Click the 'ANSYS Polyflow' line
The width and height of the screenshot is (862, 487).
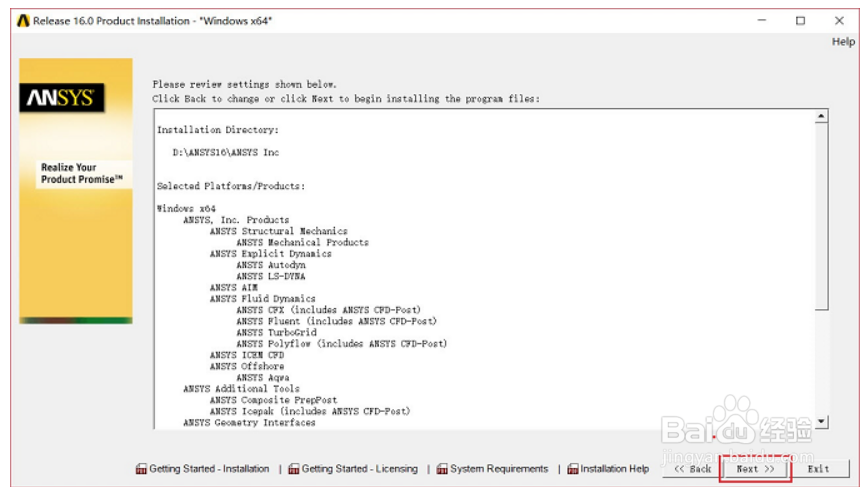(342, 344)
